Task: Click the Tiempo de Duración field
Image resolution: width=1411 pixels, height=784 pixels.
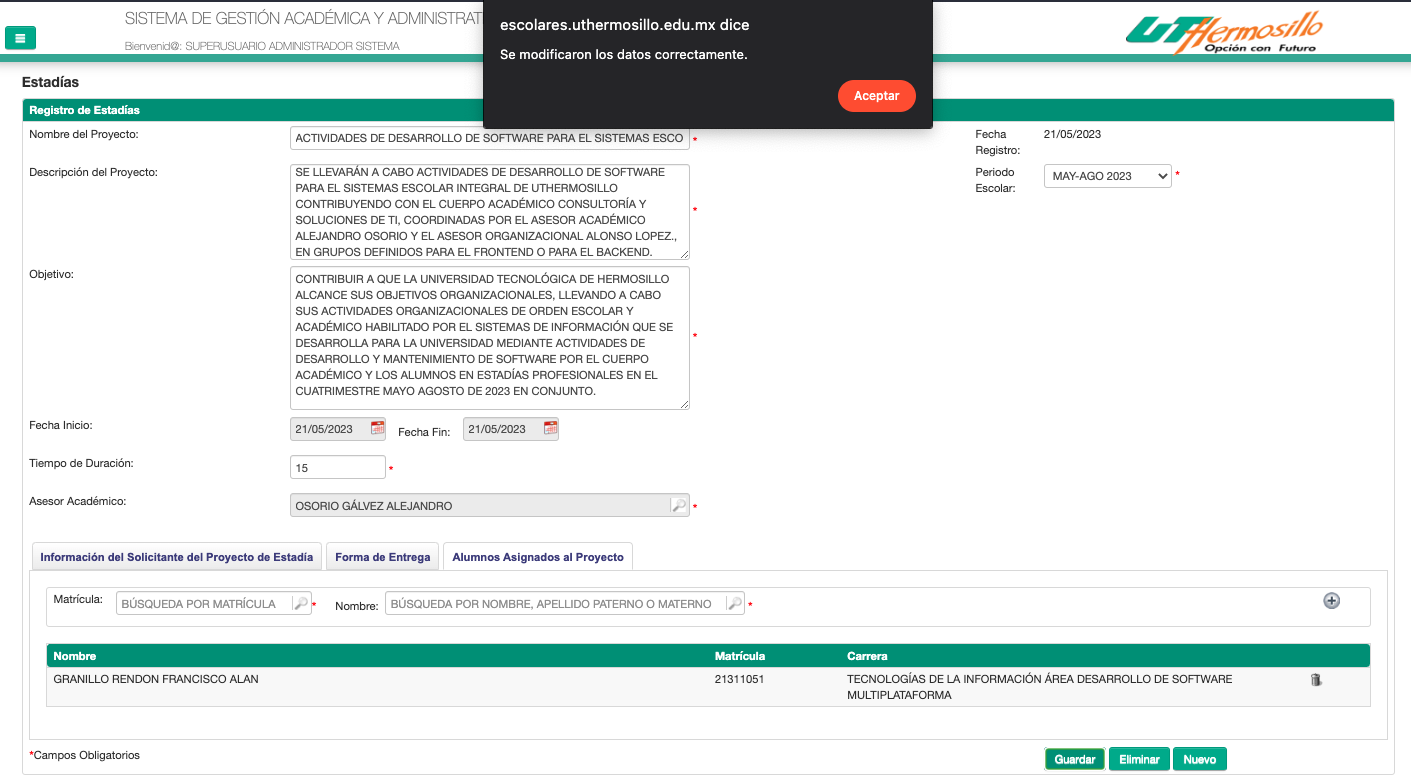Action: (x=337, y=468)
